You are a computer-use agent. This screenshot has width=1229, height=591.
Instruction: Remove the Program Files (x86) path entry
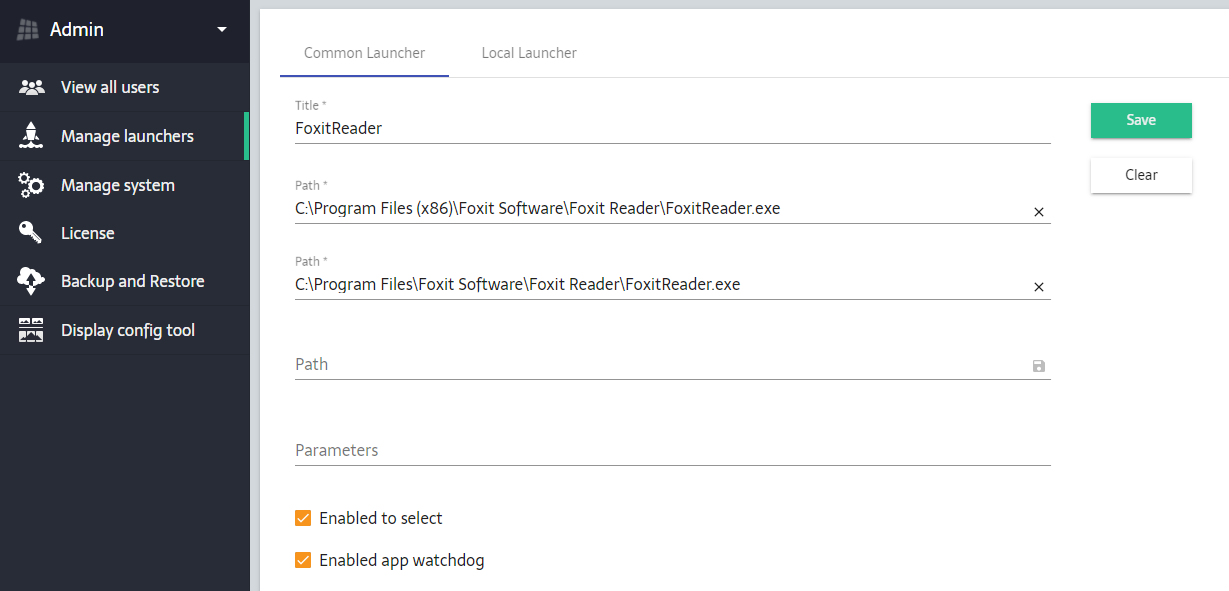click(x=1038, y=212)
